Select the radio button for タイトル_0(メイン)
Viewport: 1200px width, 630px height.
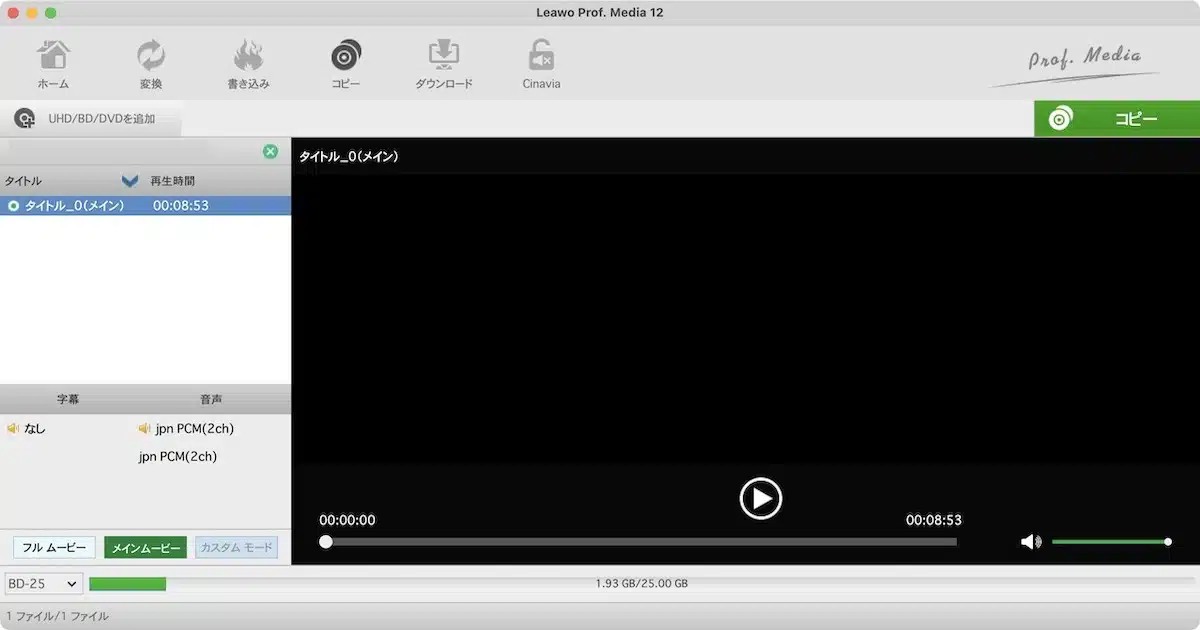(x=13, y=205)
